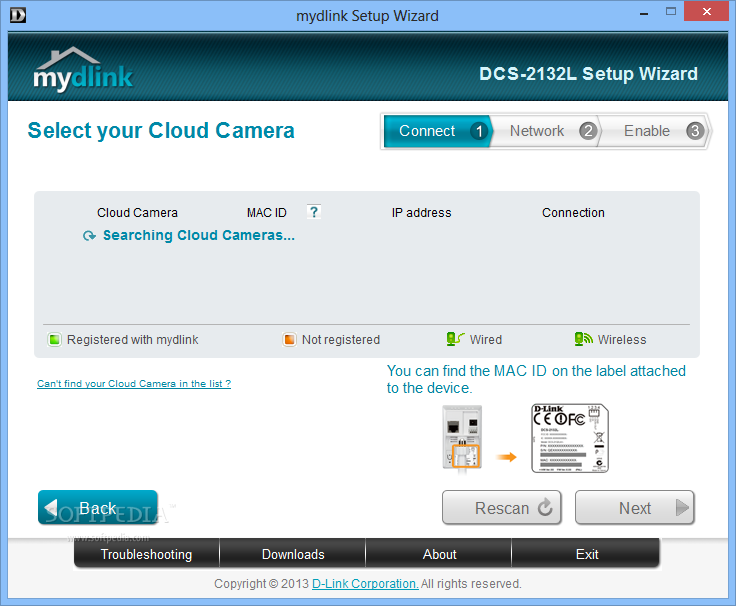Click the camera back panel image
Viewport: 736px width, 606px height.
click(x=462, y=438)
